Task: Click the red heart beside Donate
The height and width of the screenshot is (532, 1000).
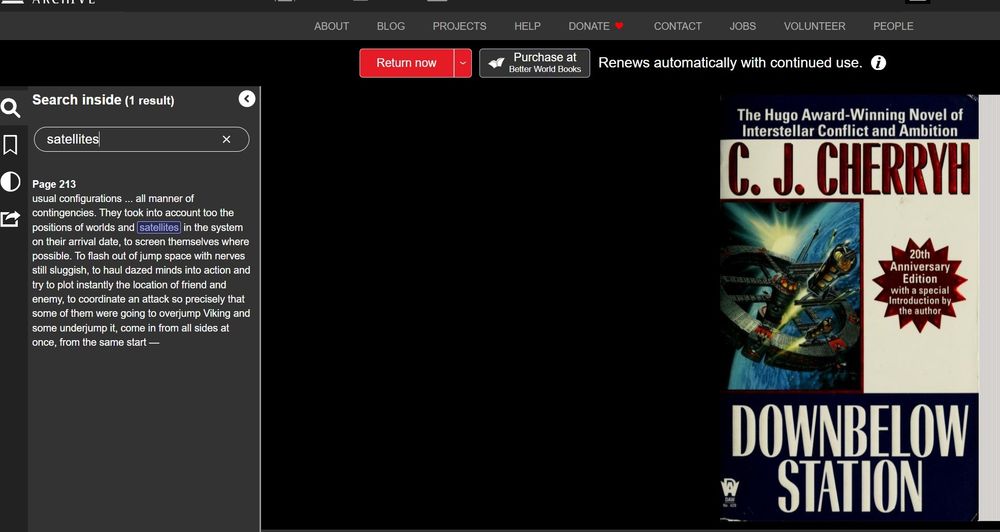Action: 619,26
